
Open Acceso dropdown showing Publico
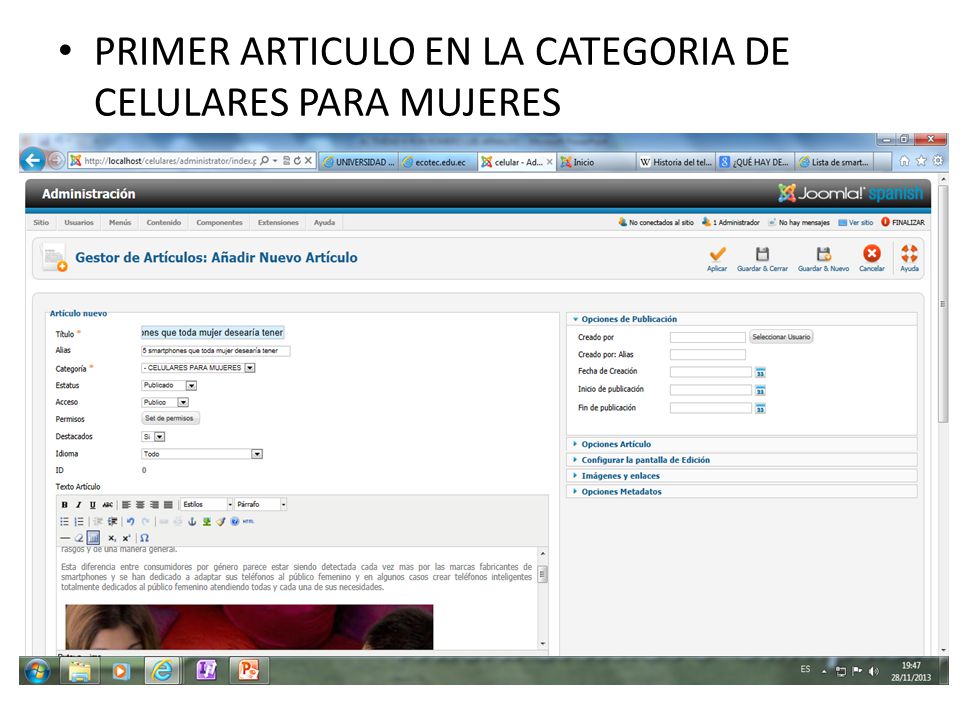tap(165, 402)
